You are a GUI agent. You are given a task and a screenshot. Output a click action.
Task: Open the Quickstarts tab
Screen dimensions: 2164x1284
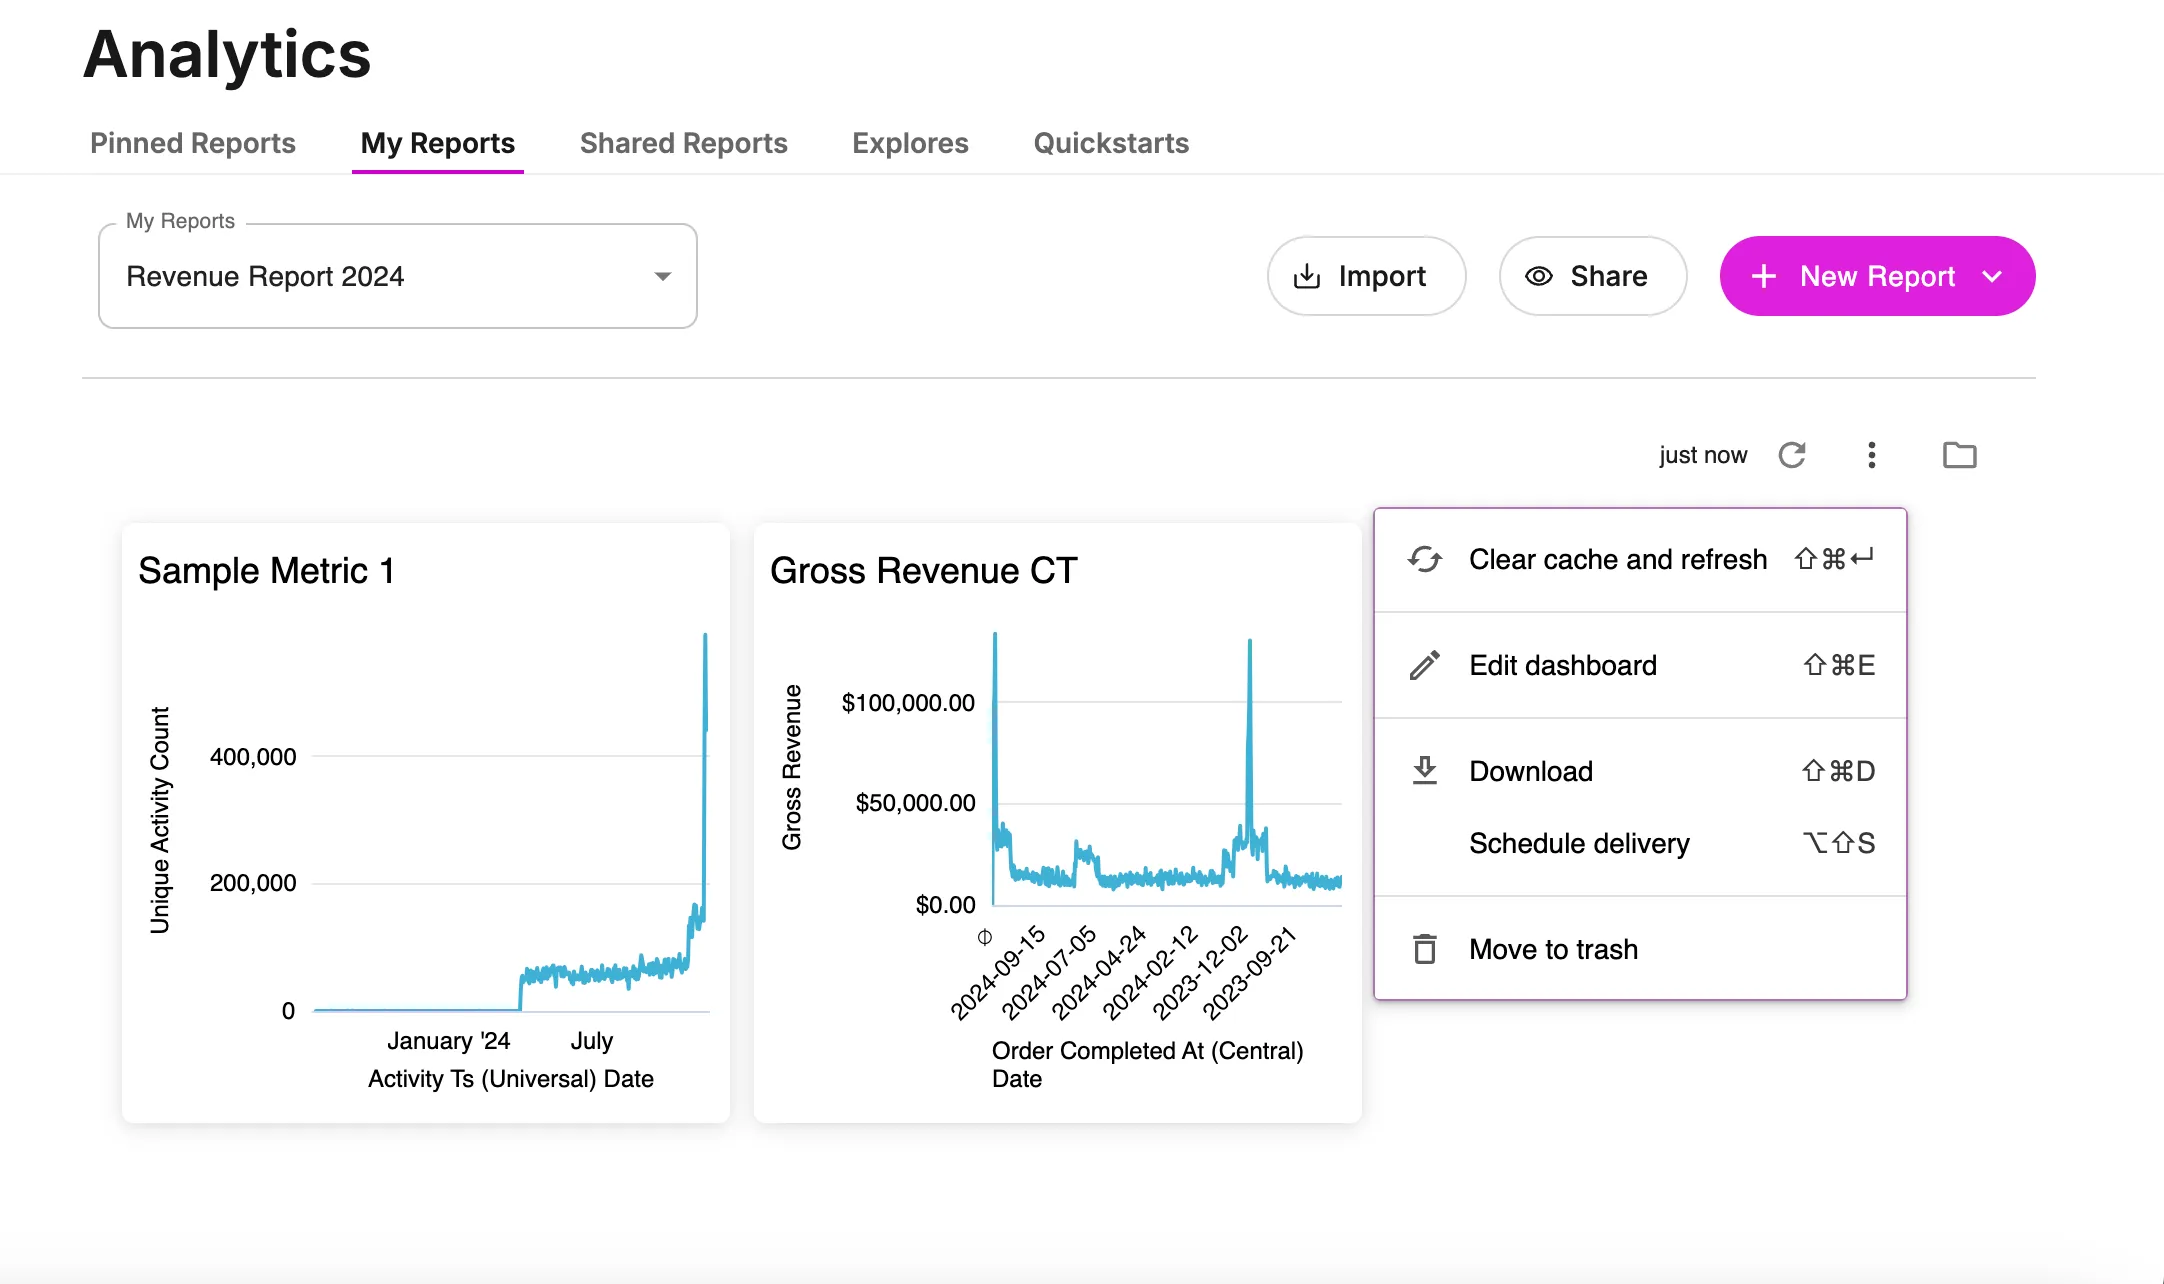coord(1111,143)
